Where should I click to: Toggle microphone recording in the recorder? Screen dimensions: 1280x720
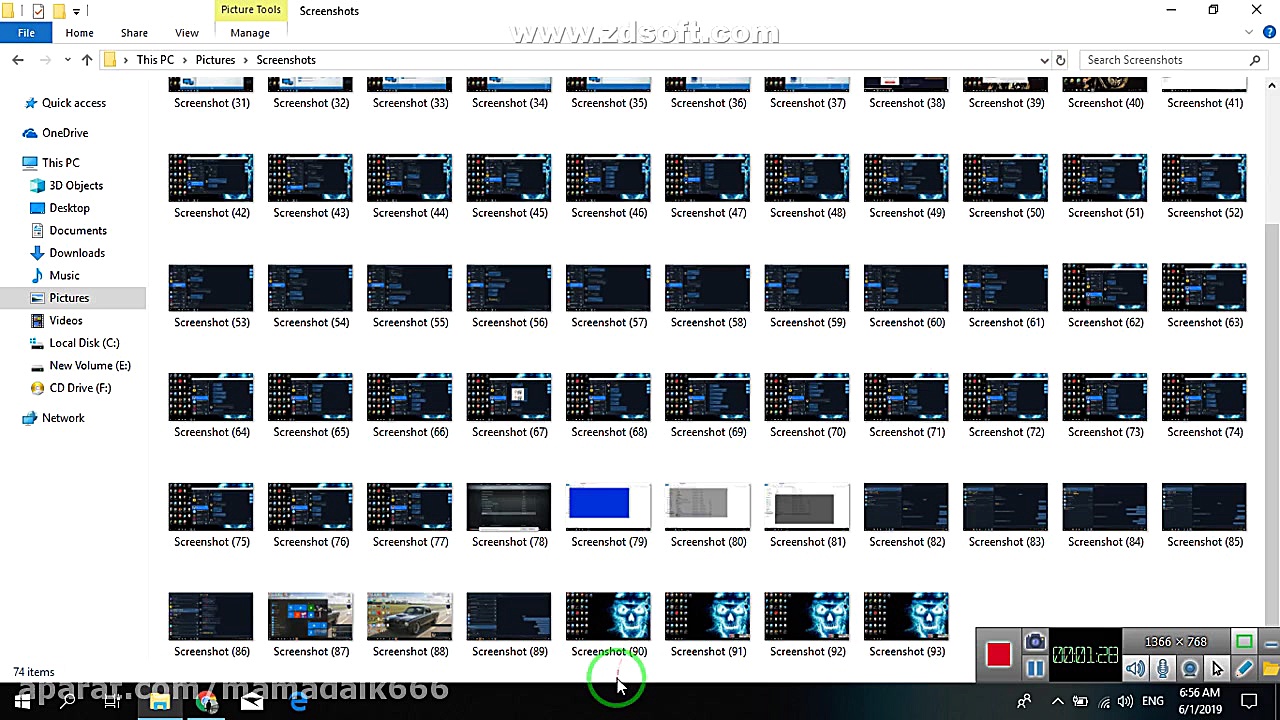pyautogui.click(x=1162, y=669)
